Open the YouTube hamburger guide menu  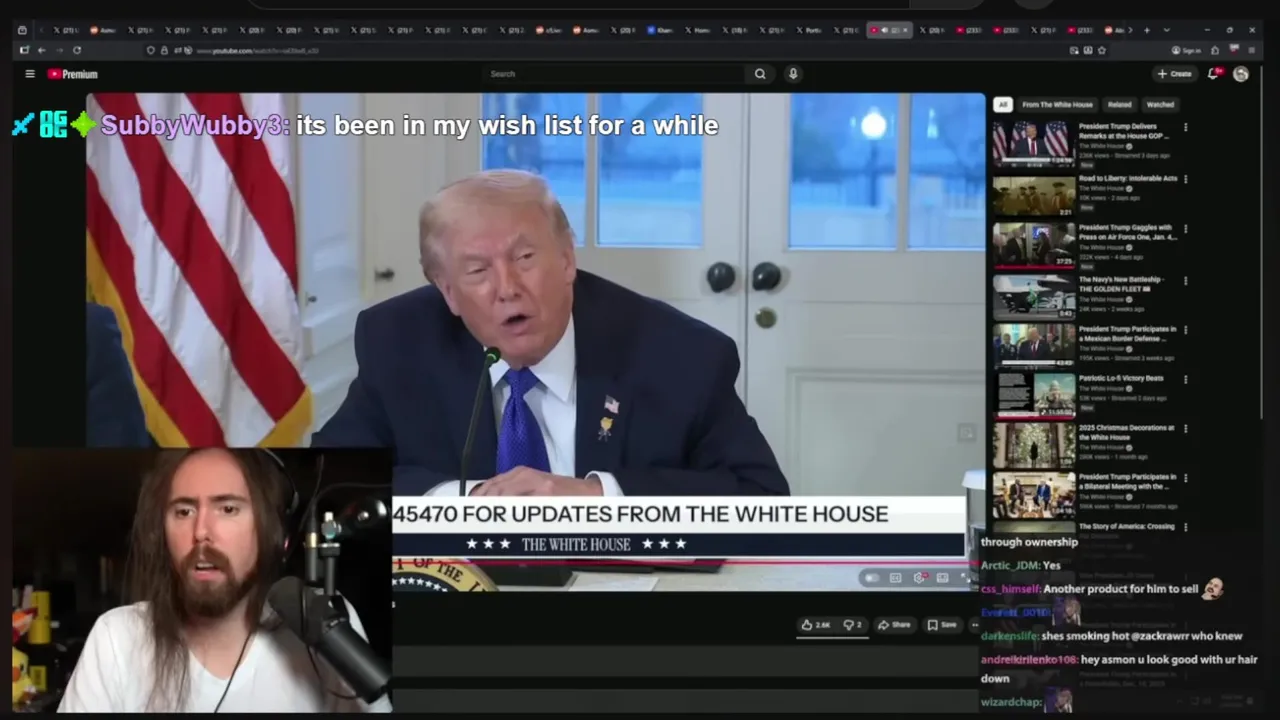click(x=30, y=74)
